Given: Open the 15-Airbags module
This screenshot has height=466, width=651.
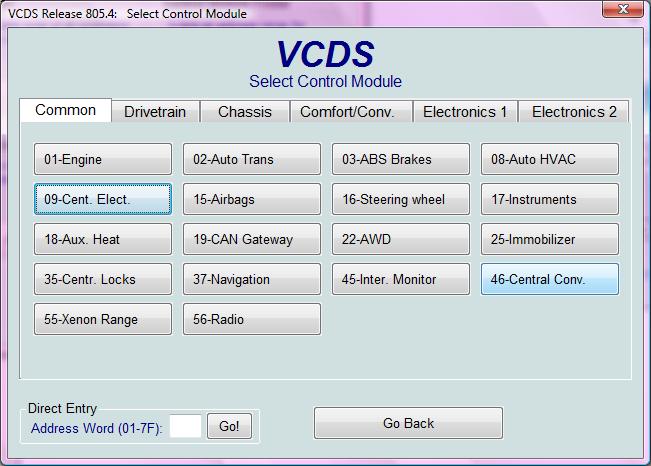Looking at the screenshot, I should (252, 199).
